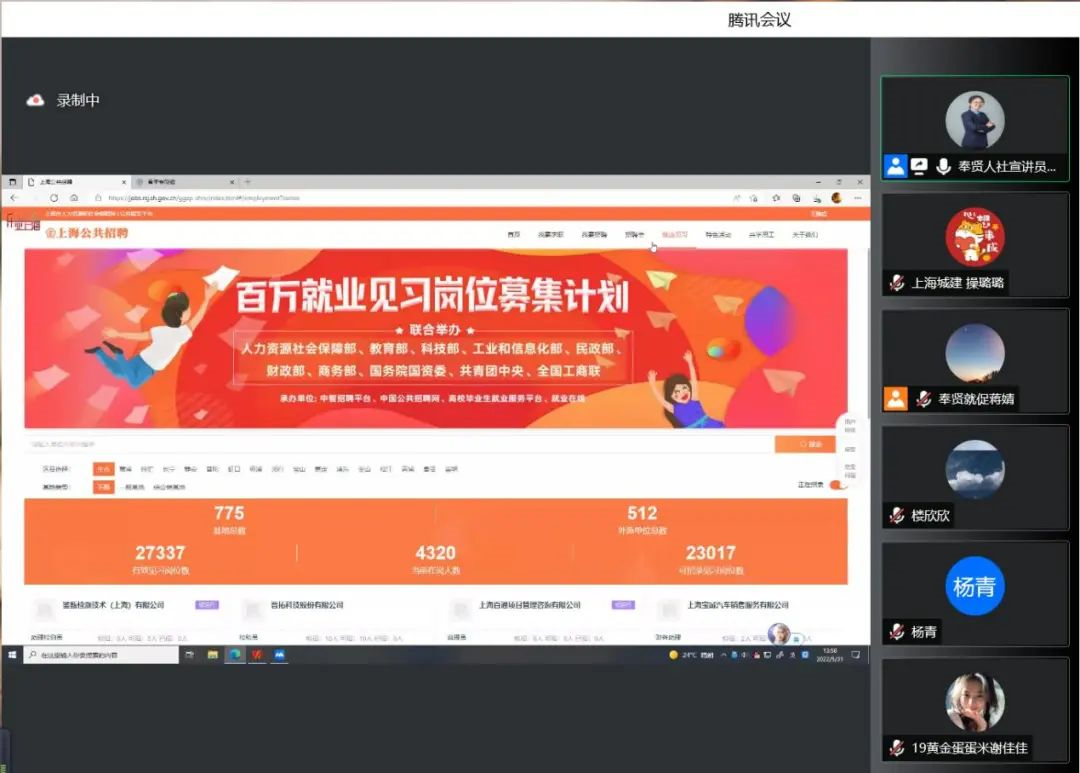Screen dimensions: 1080x773
Task: Click the floating round avatar above the taskbar tray
Action: tap(779, 633)
